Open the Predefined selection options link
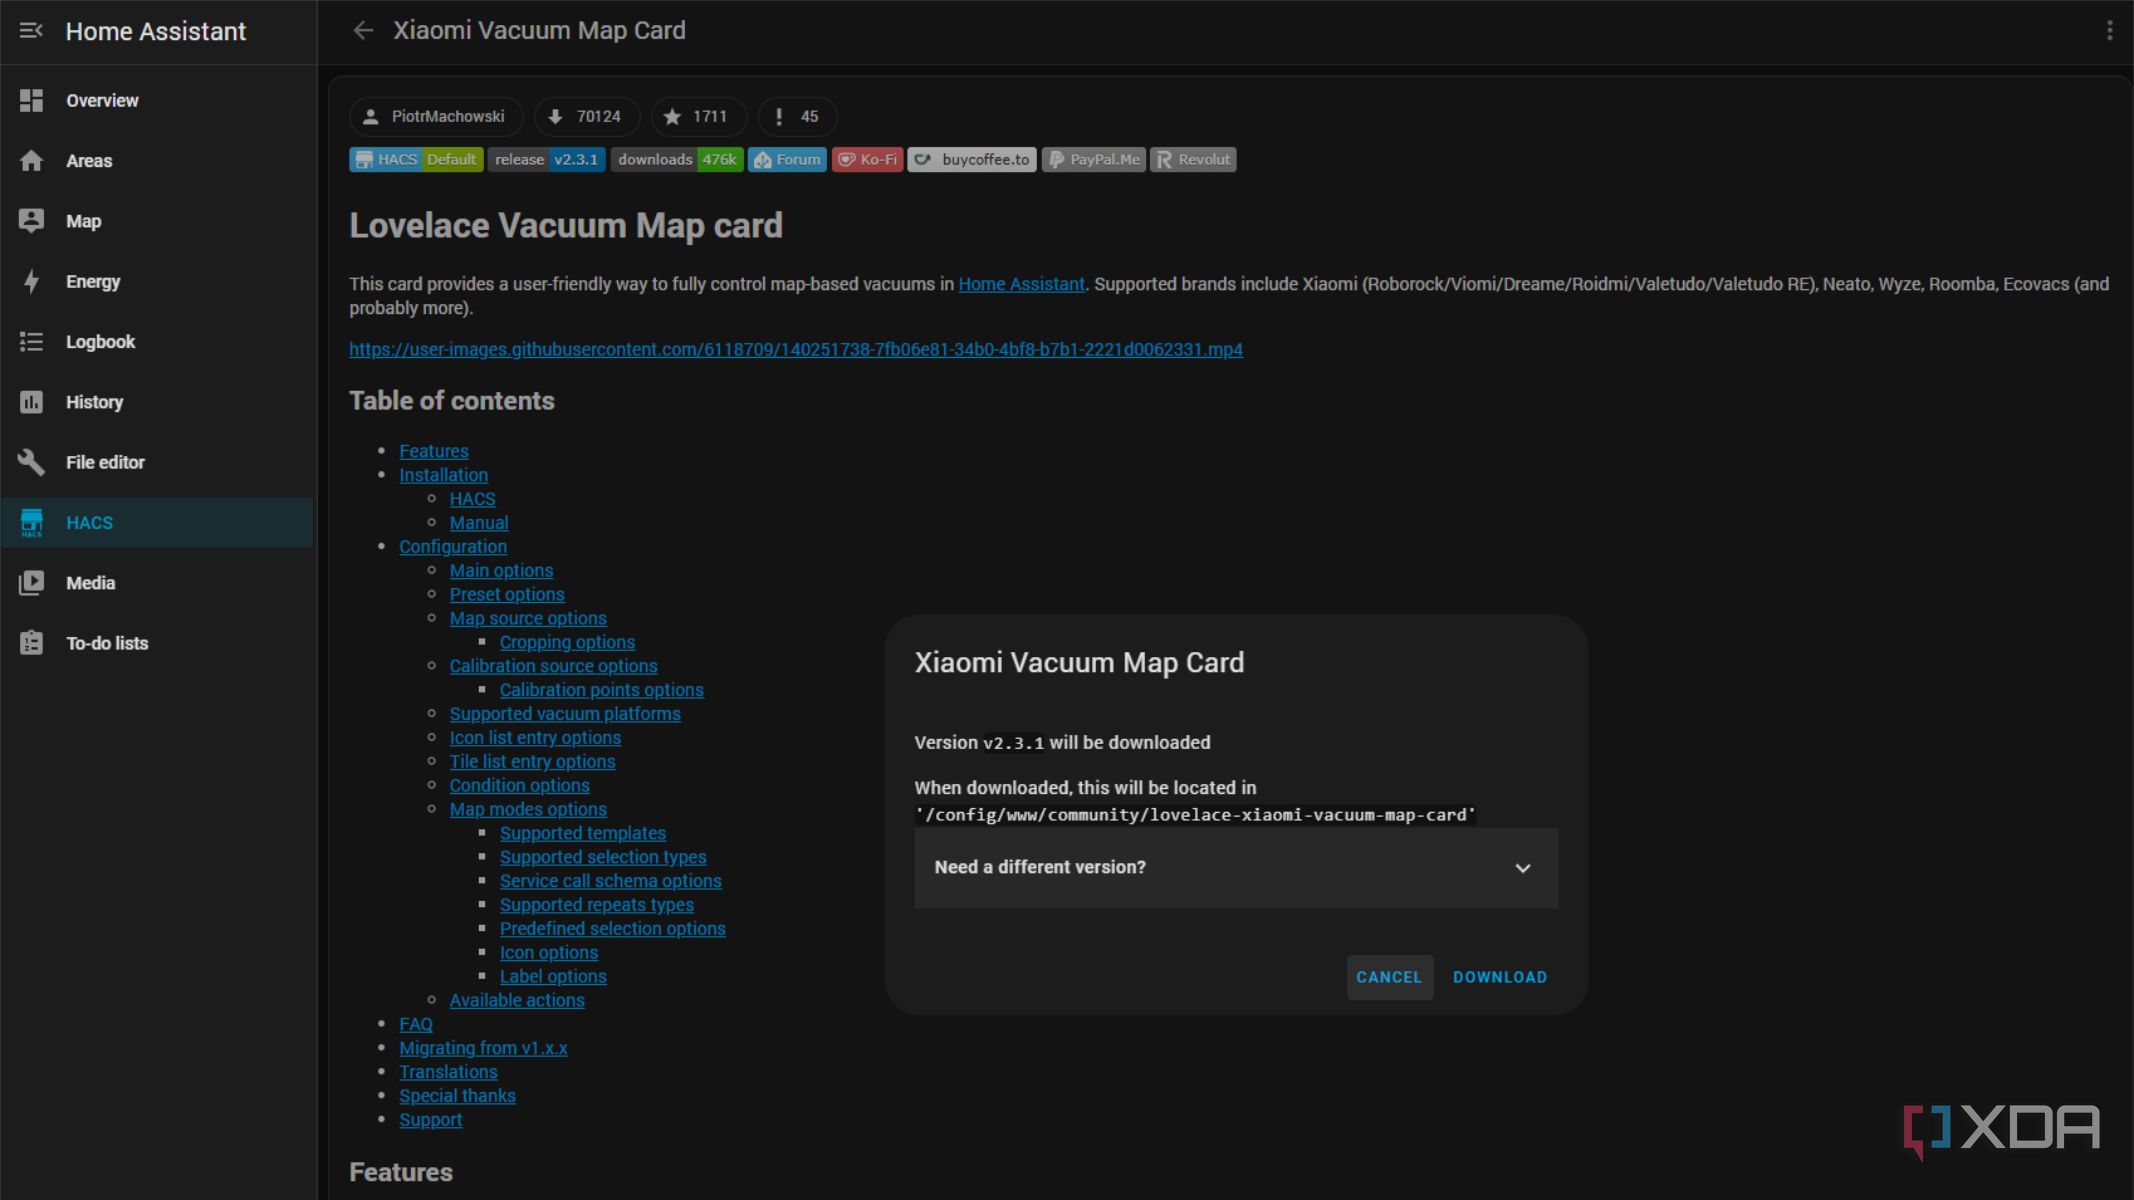This screenshot has height=1200, width=2134. (x=613, y=929)
